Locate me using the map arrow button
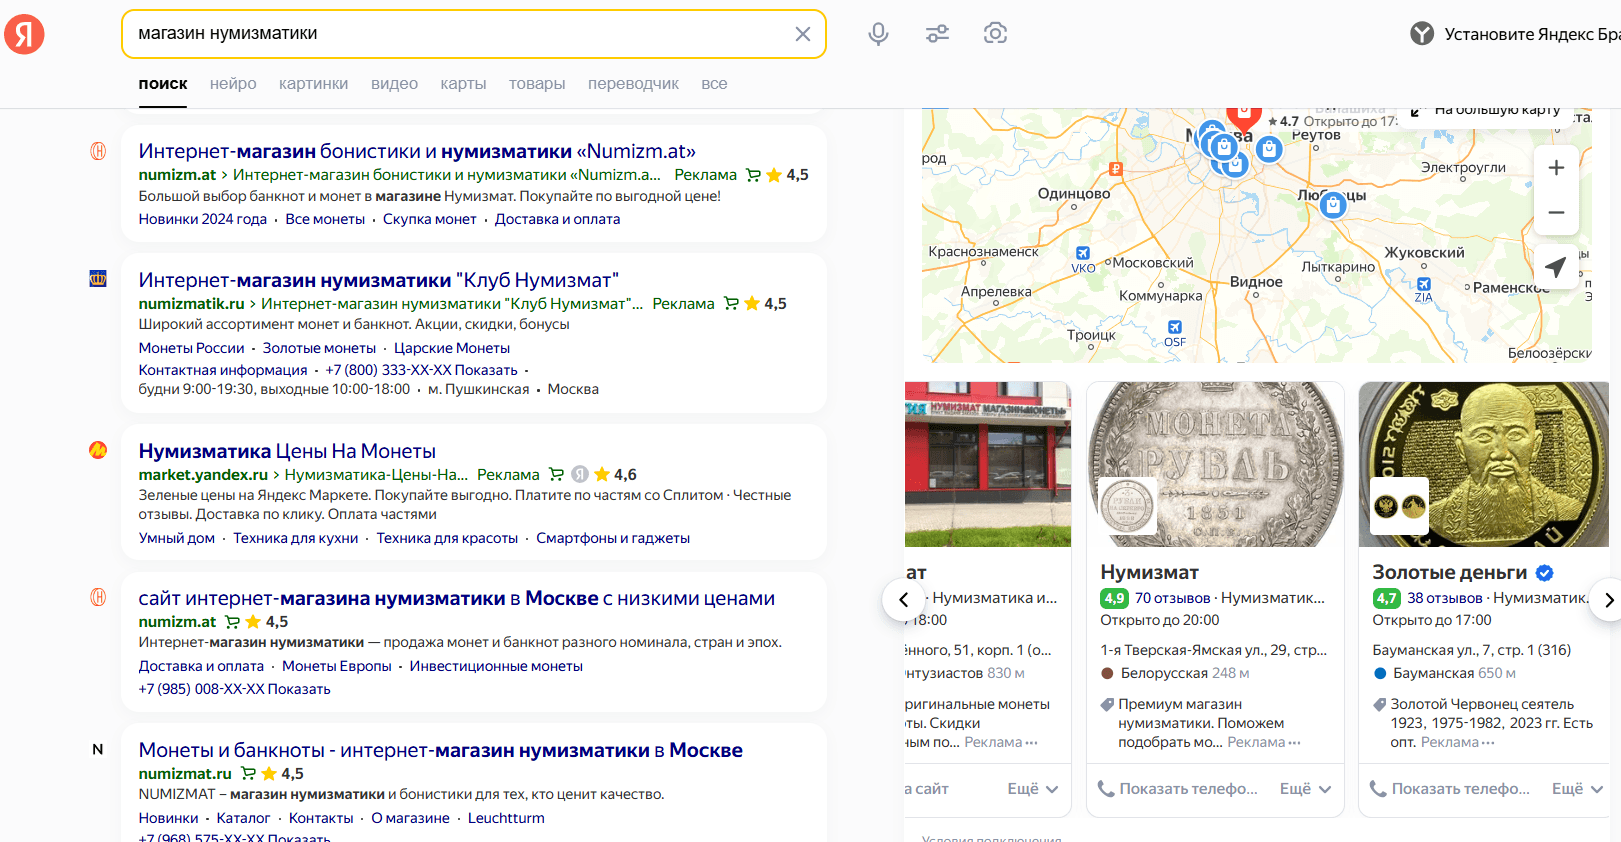 (1556, 267)
